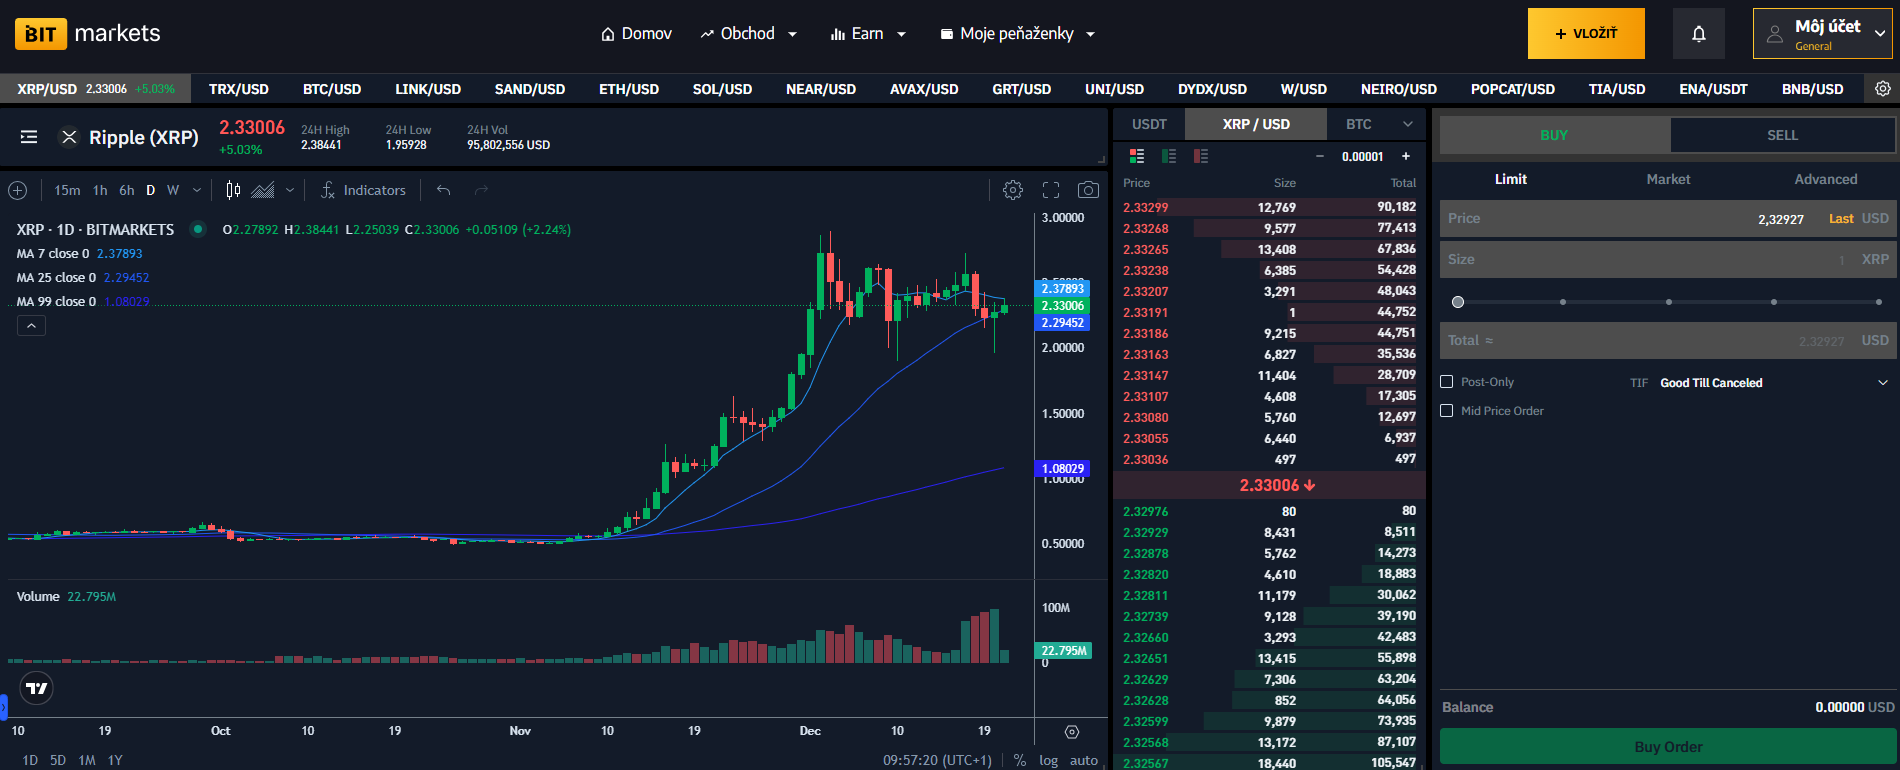The height and width of the screenshot is (770, 1900).
Task: Set order size slider to the middle marker
Action: coord(1668,302)
